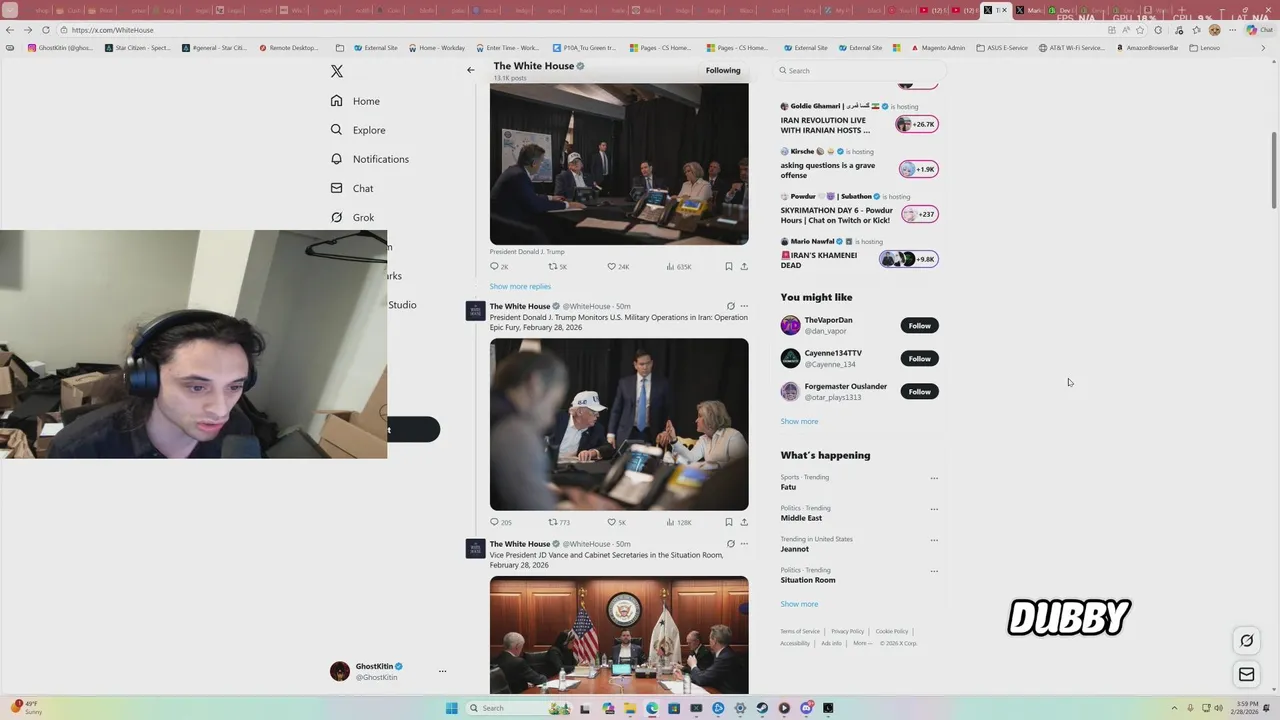
Task: Open Grok icon on Operation Epic Fury post
Action: pos(731,306)
